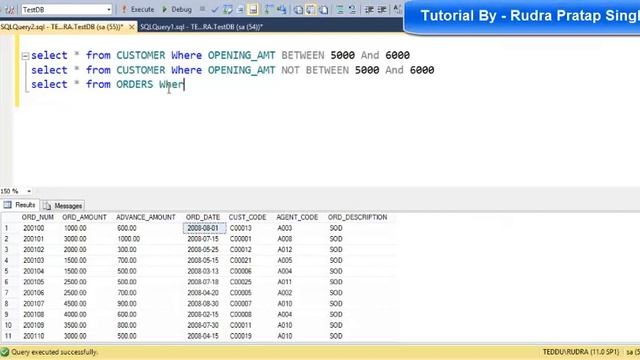
Task: Toggle Include Client Statistics icon
Action: (282, 9)
